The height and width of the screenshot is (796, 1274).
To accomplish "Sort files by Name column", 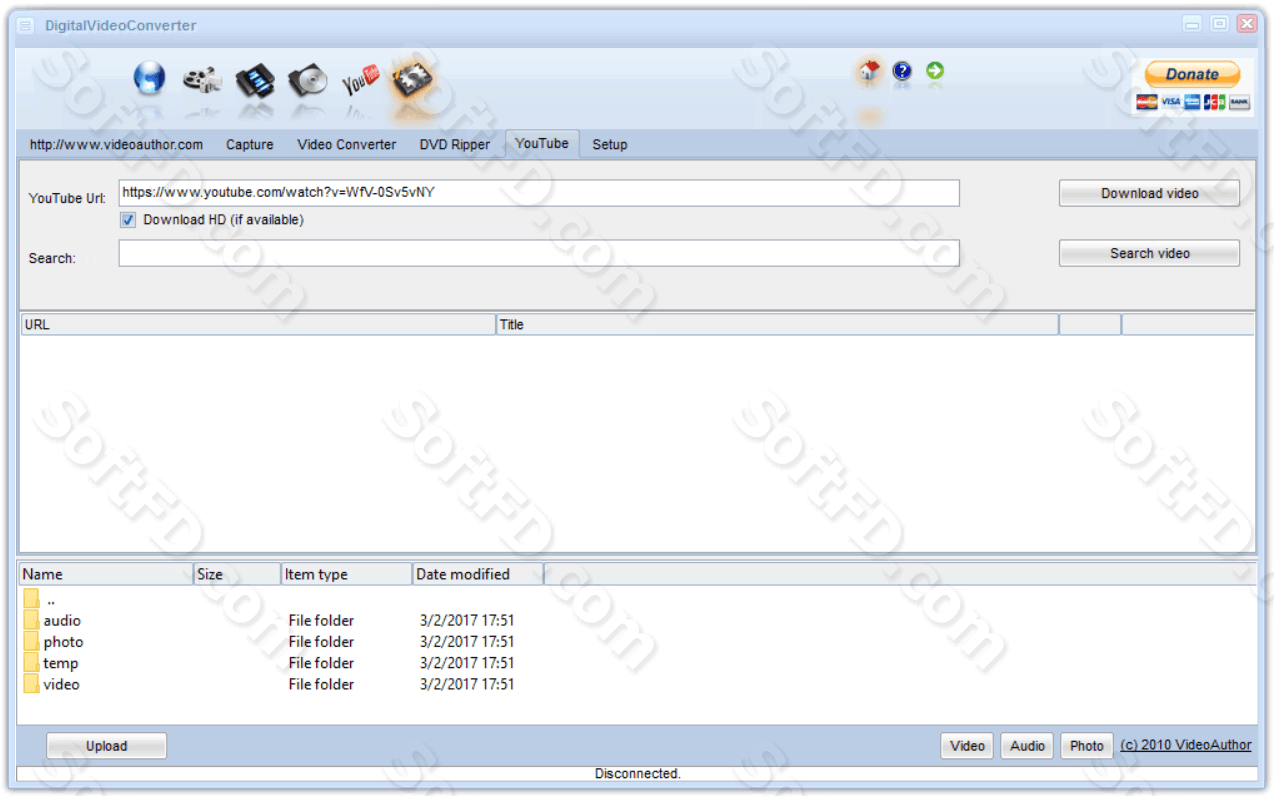I will click(x=106, y=574).
